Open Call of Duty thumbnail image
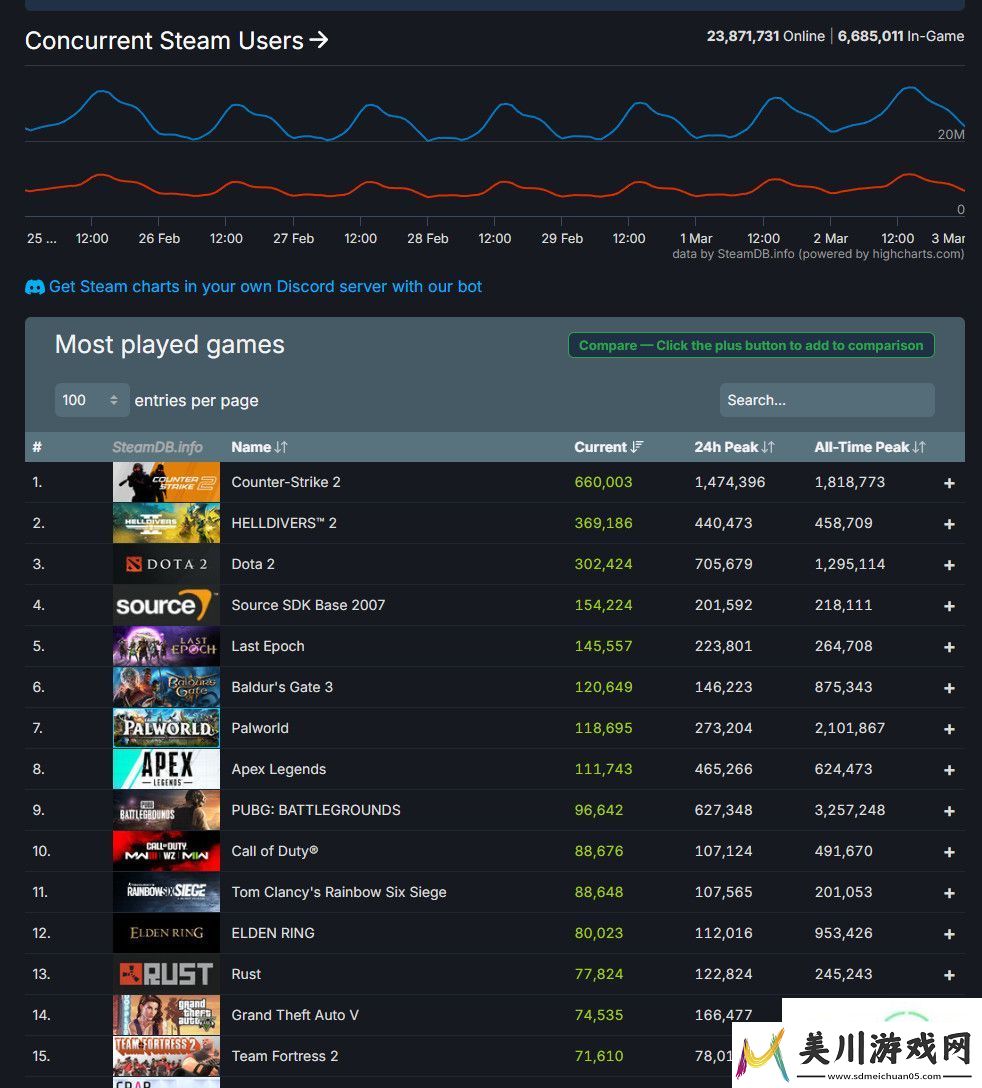 tap(167, 850)
